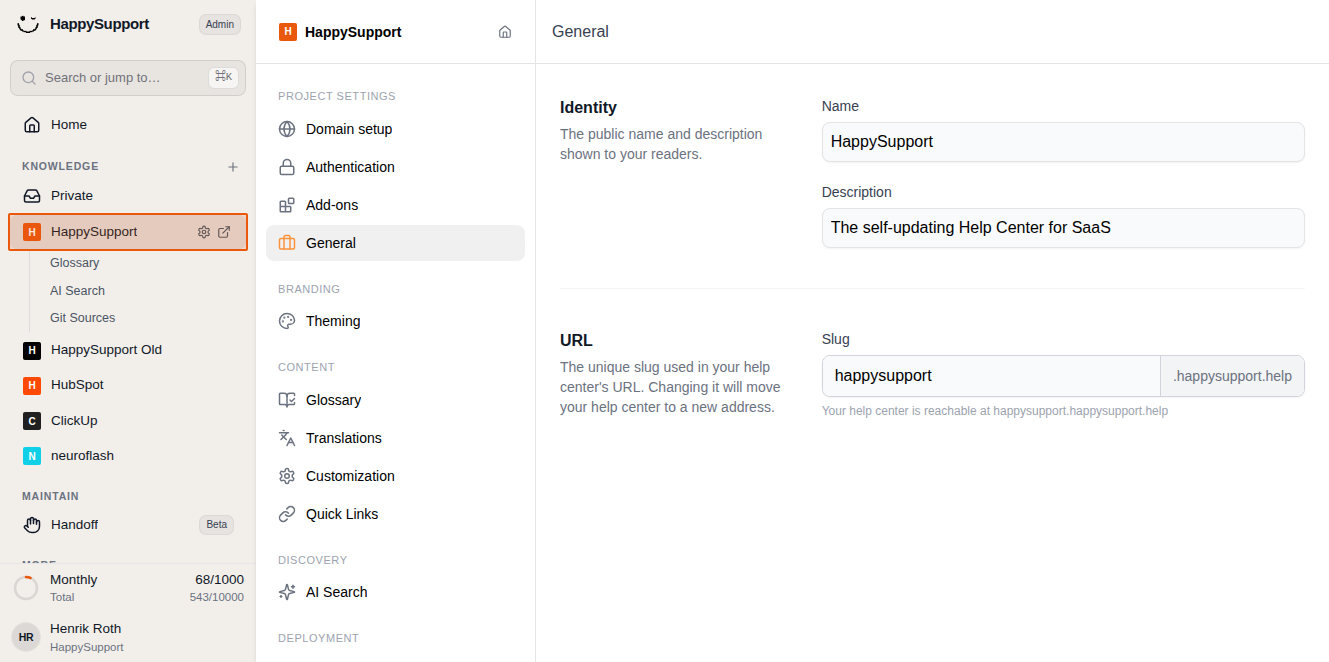
Task: Add new knowledge item with plus icon
Action: click(233, 167)
